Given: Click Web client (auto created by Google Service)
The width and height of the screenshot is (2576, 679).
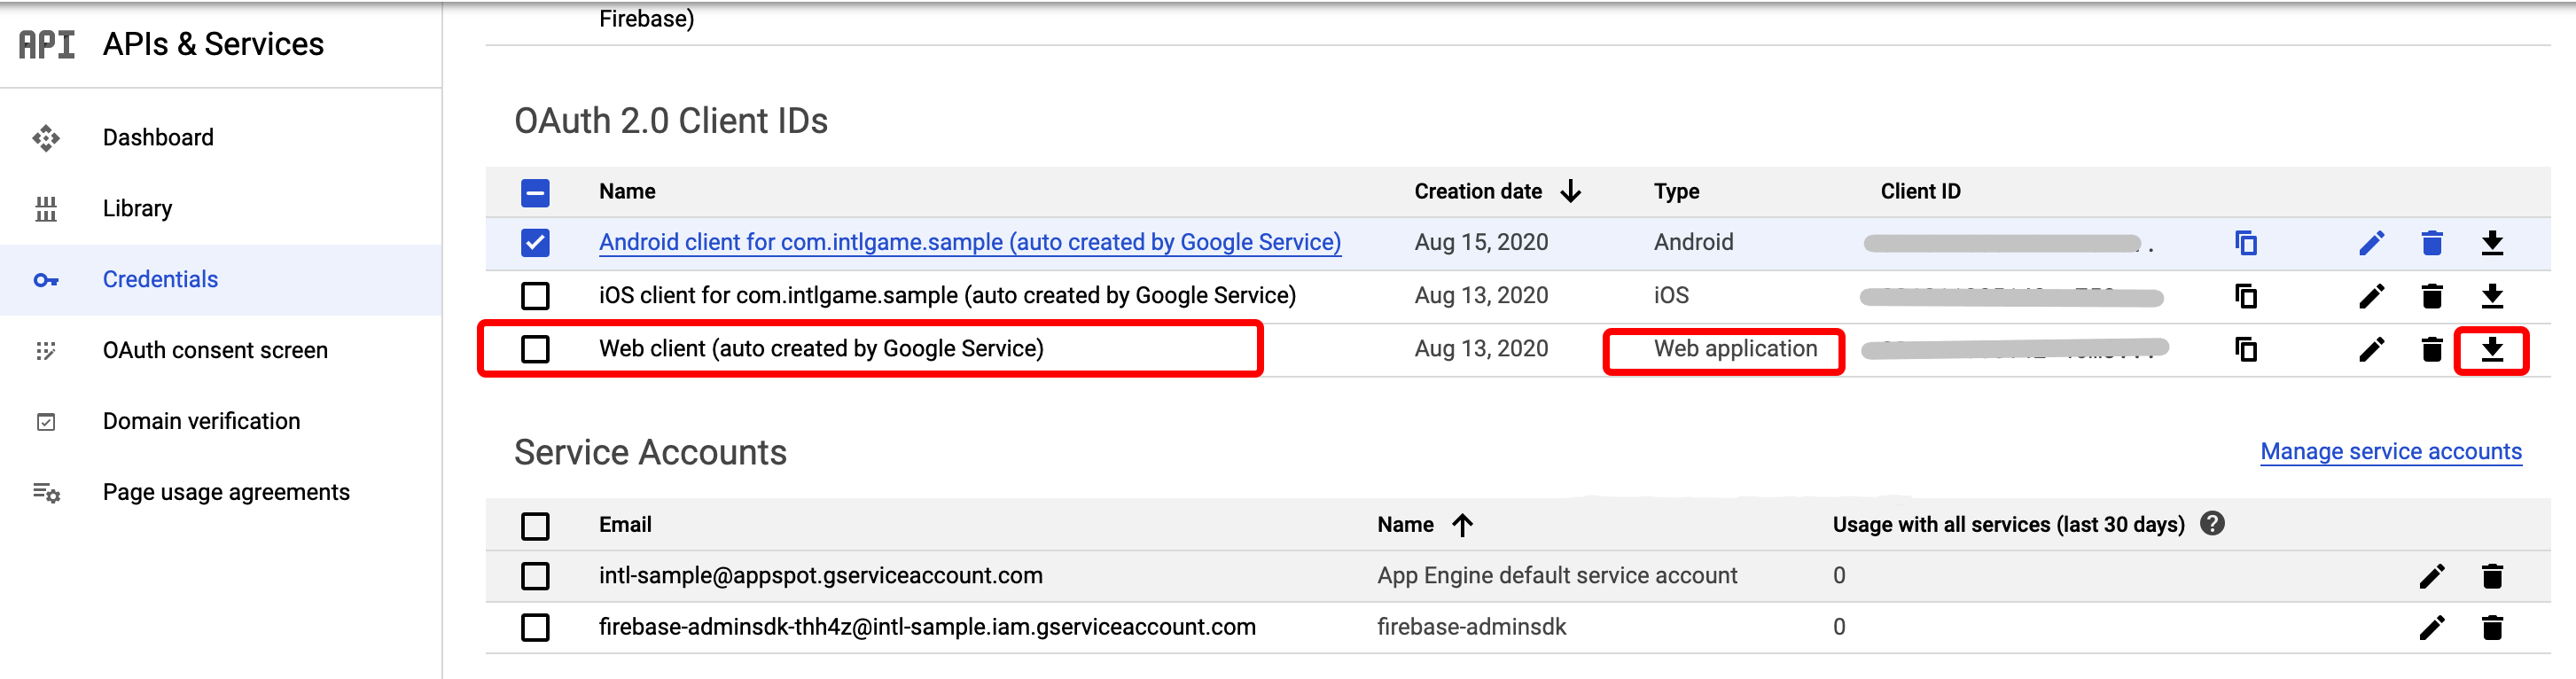Looking at the screenshot, I should click(821, 348).
